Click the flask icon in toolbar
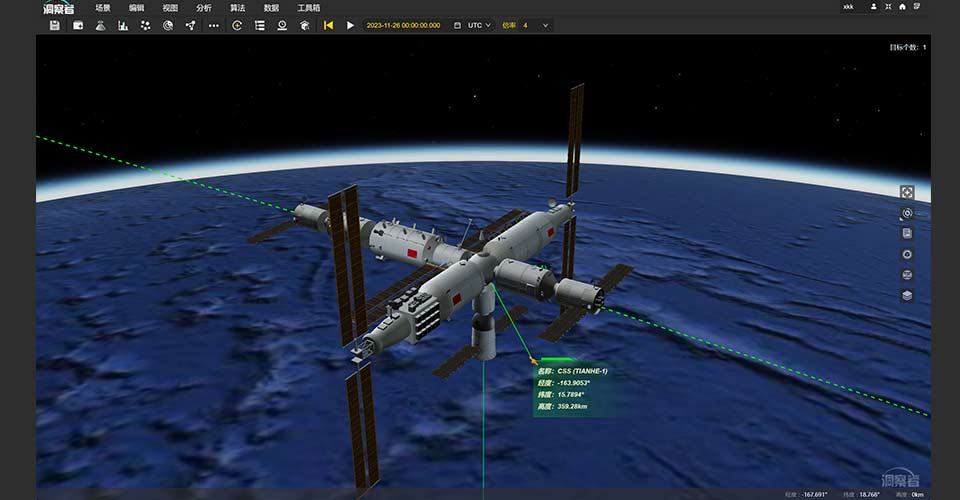The image size is (960, 500). [100, 25]
